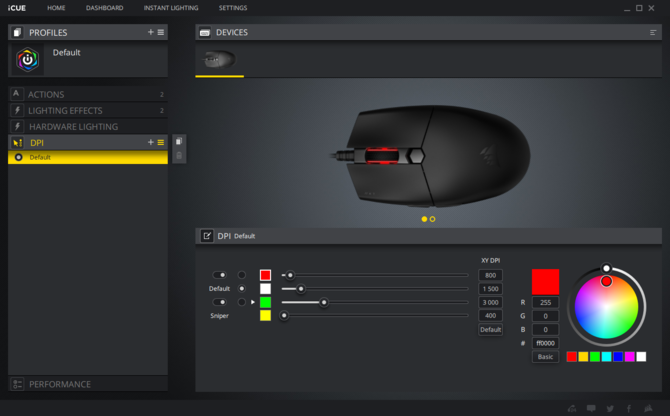Viewport: 670px width, 416px height.
Task: Click the Default profile name
Action: click(x=66, y=53)
